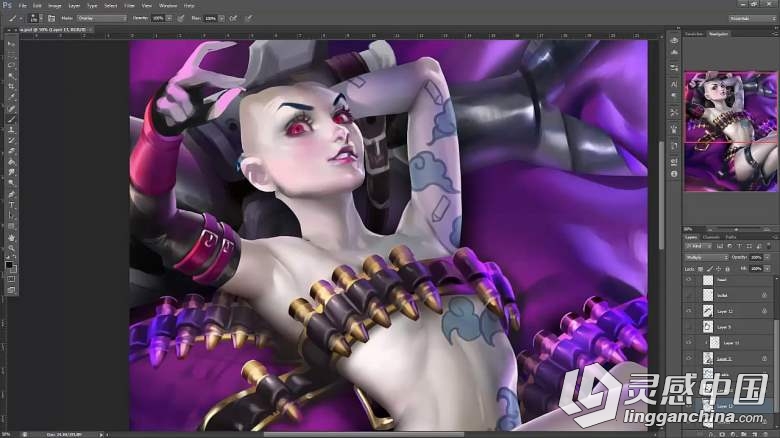Select the Blur tool
The width and height of the screenshot is (780, 438).
pyautogui.click(x=11, y=173)
